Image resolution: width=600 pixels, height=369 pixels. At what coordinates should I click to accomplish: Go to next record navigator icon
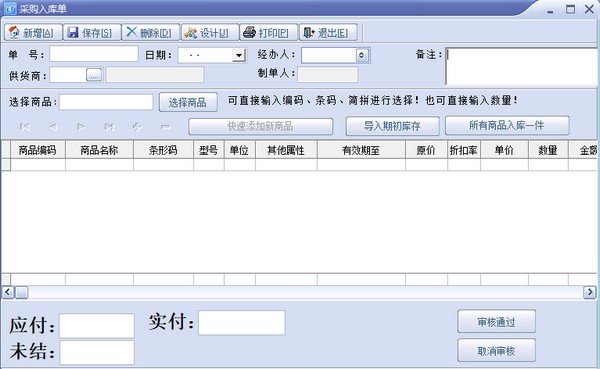(x=81, y=127)
